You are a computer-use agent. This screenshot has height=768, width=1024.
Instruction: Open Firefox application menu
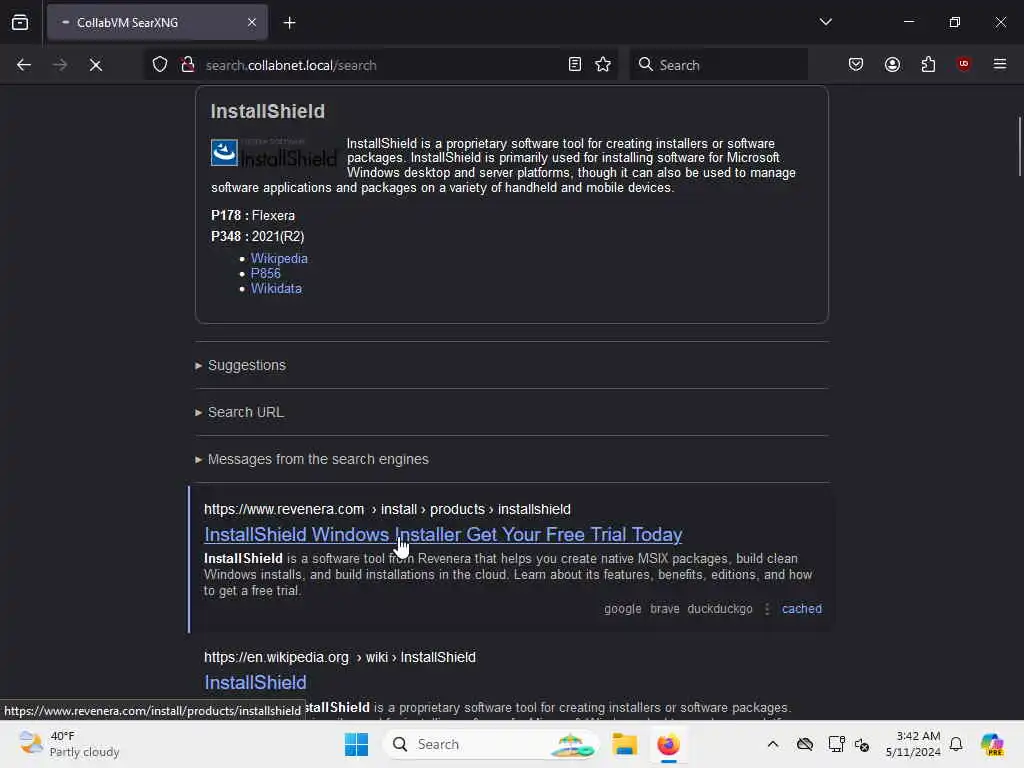coord(999,64)
